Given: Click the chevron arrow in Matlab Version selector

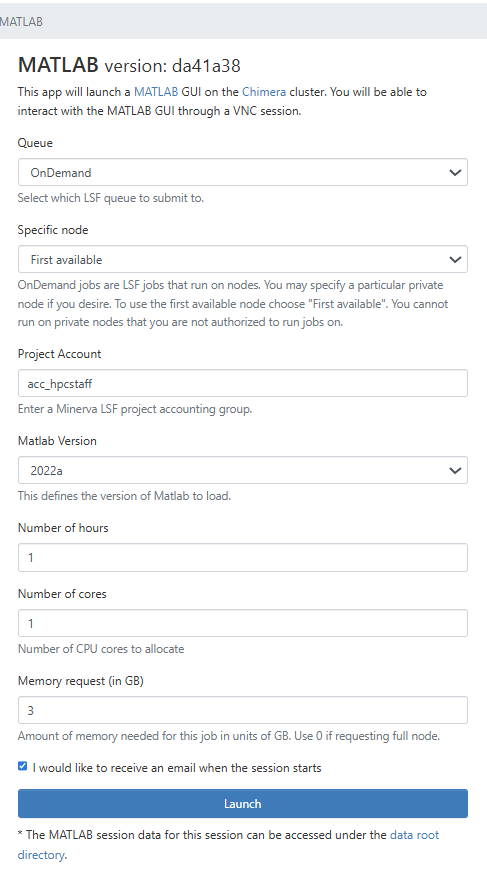Looking at the screenshot, I should pyautogui.click(x=455, y=470).
